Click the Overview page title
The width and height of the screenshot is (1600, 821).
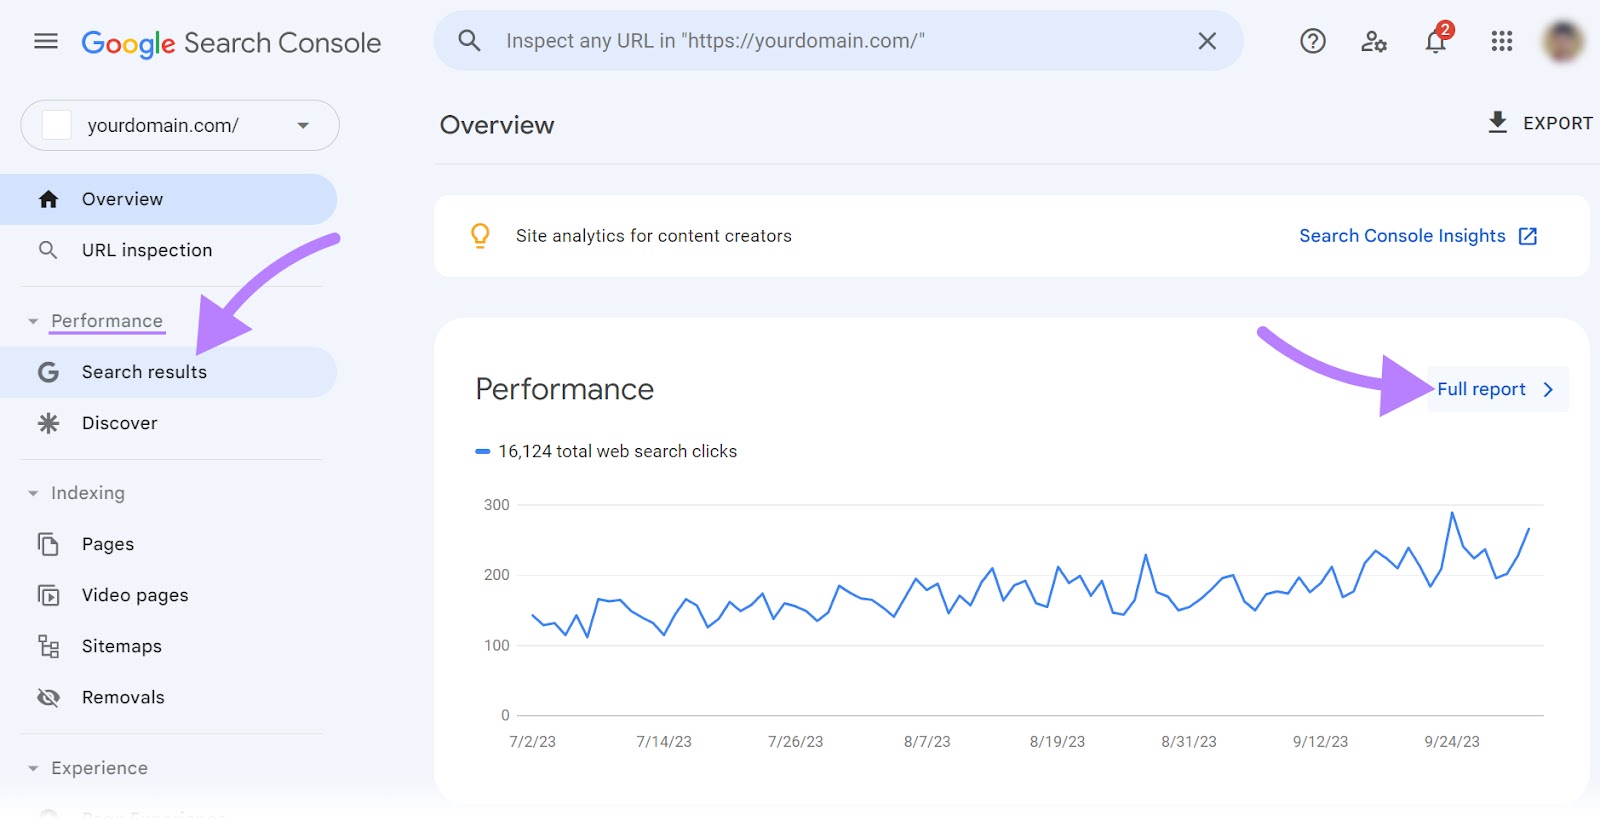click(x=497, y=125)
